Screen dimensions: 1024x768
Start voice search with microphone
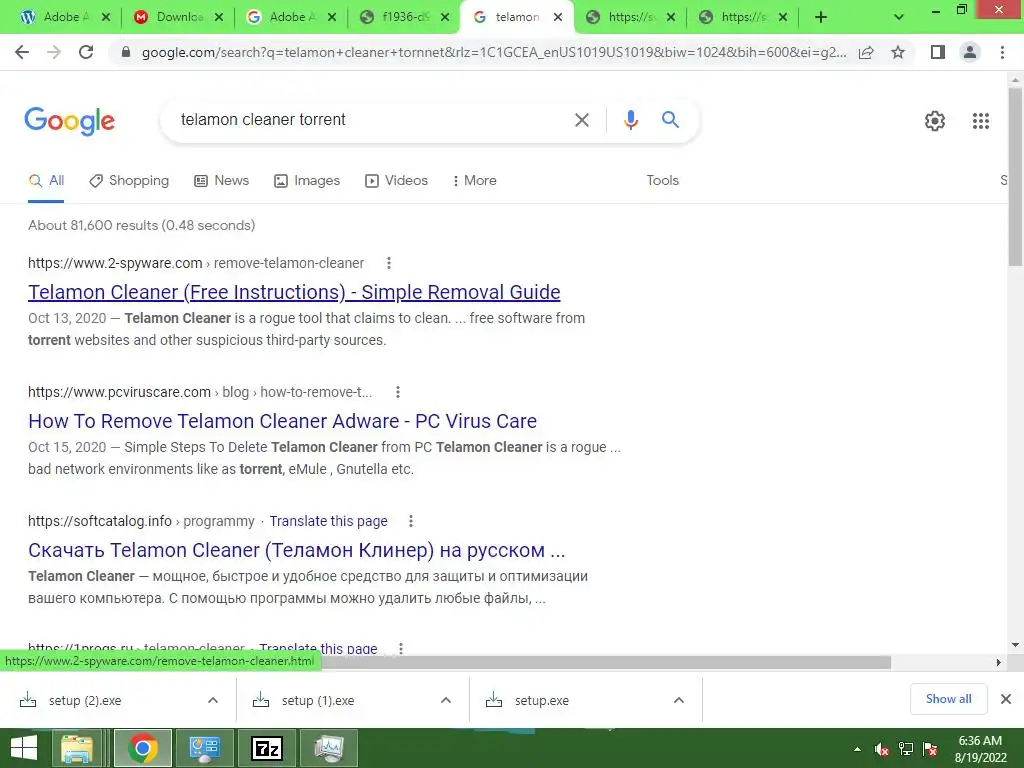[630, 120]
